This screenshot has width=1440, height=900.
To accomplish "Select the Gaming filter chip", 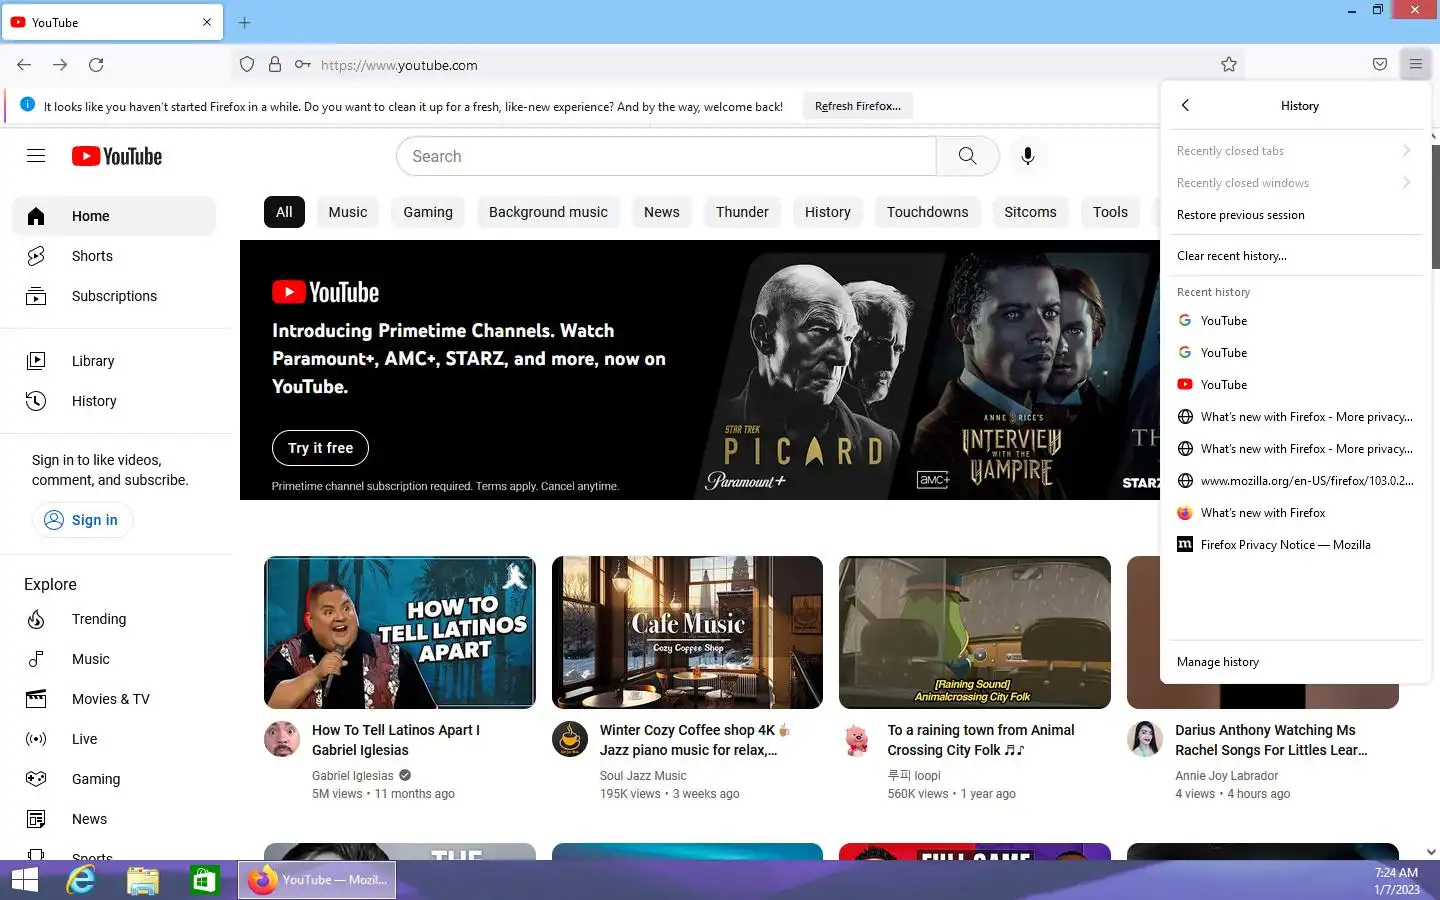I will 428,212.
